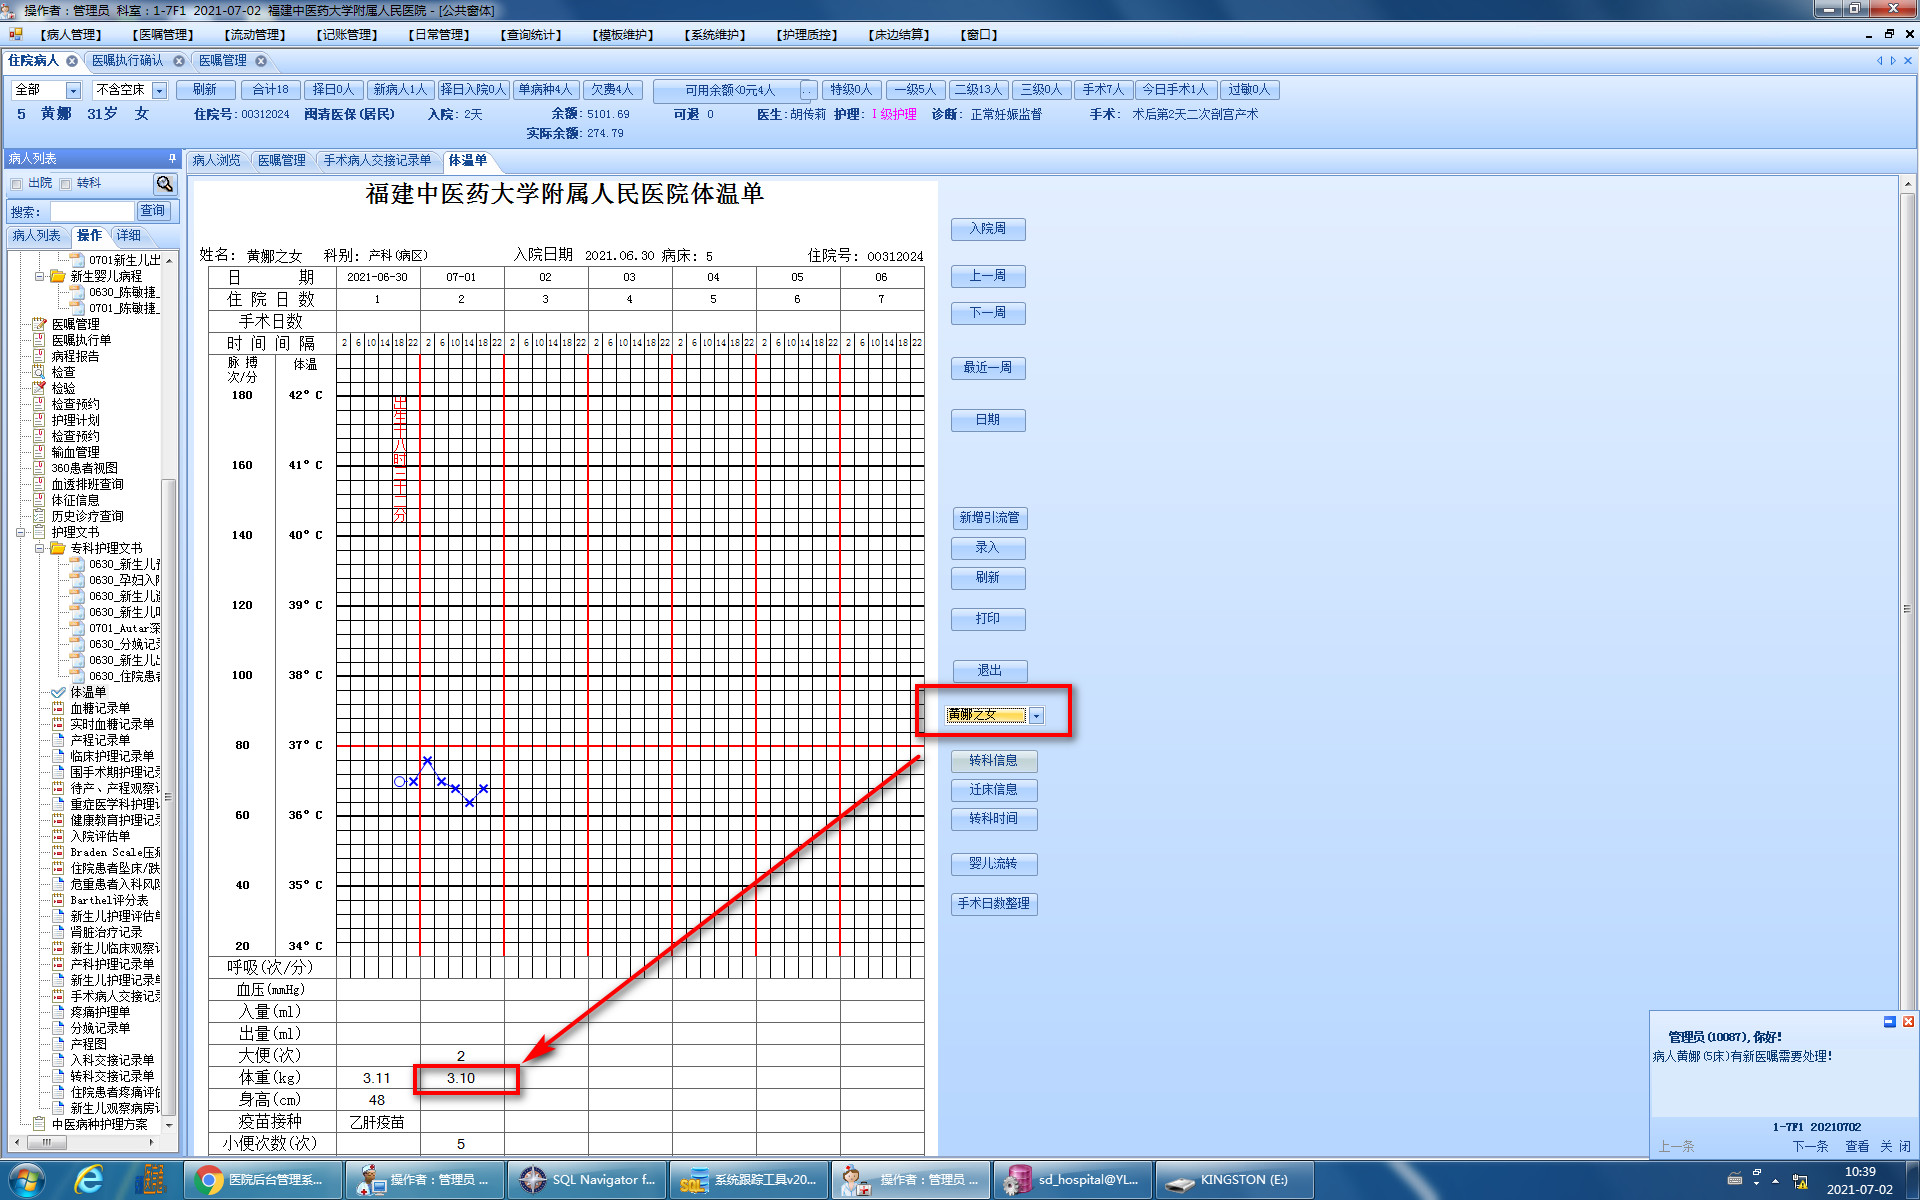
Task: Click the magnifier search icon in patient list
Action: click(165, 184)
